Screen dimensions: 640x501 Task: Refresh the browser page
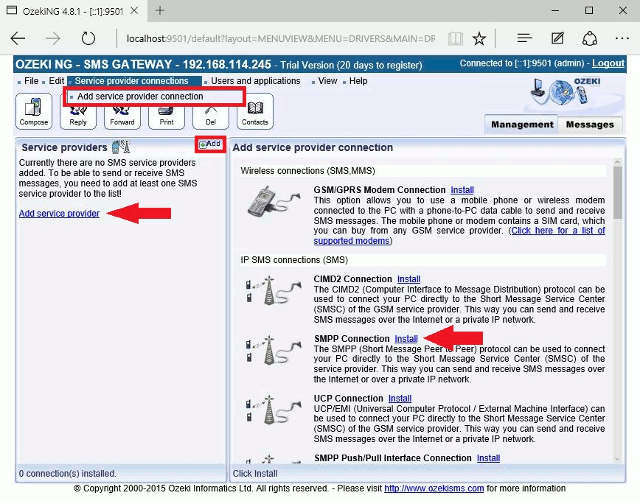89,39
